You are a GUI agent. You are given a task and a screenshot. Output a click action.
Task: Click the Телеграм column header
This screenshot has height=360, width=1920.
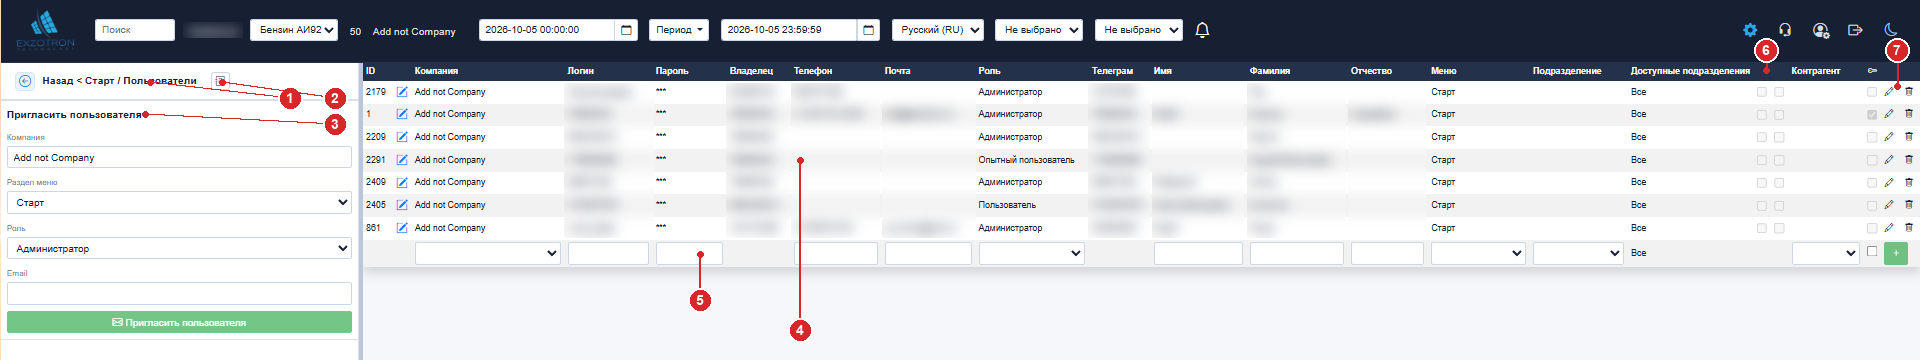1112,71
